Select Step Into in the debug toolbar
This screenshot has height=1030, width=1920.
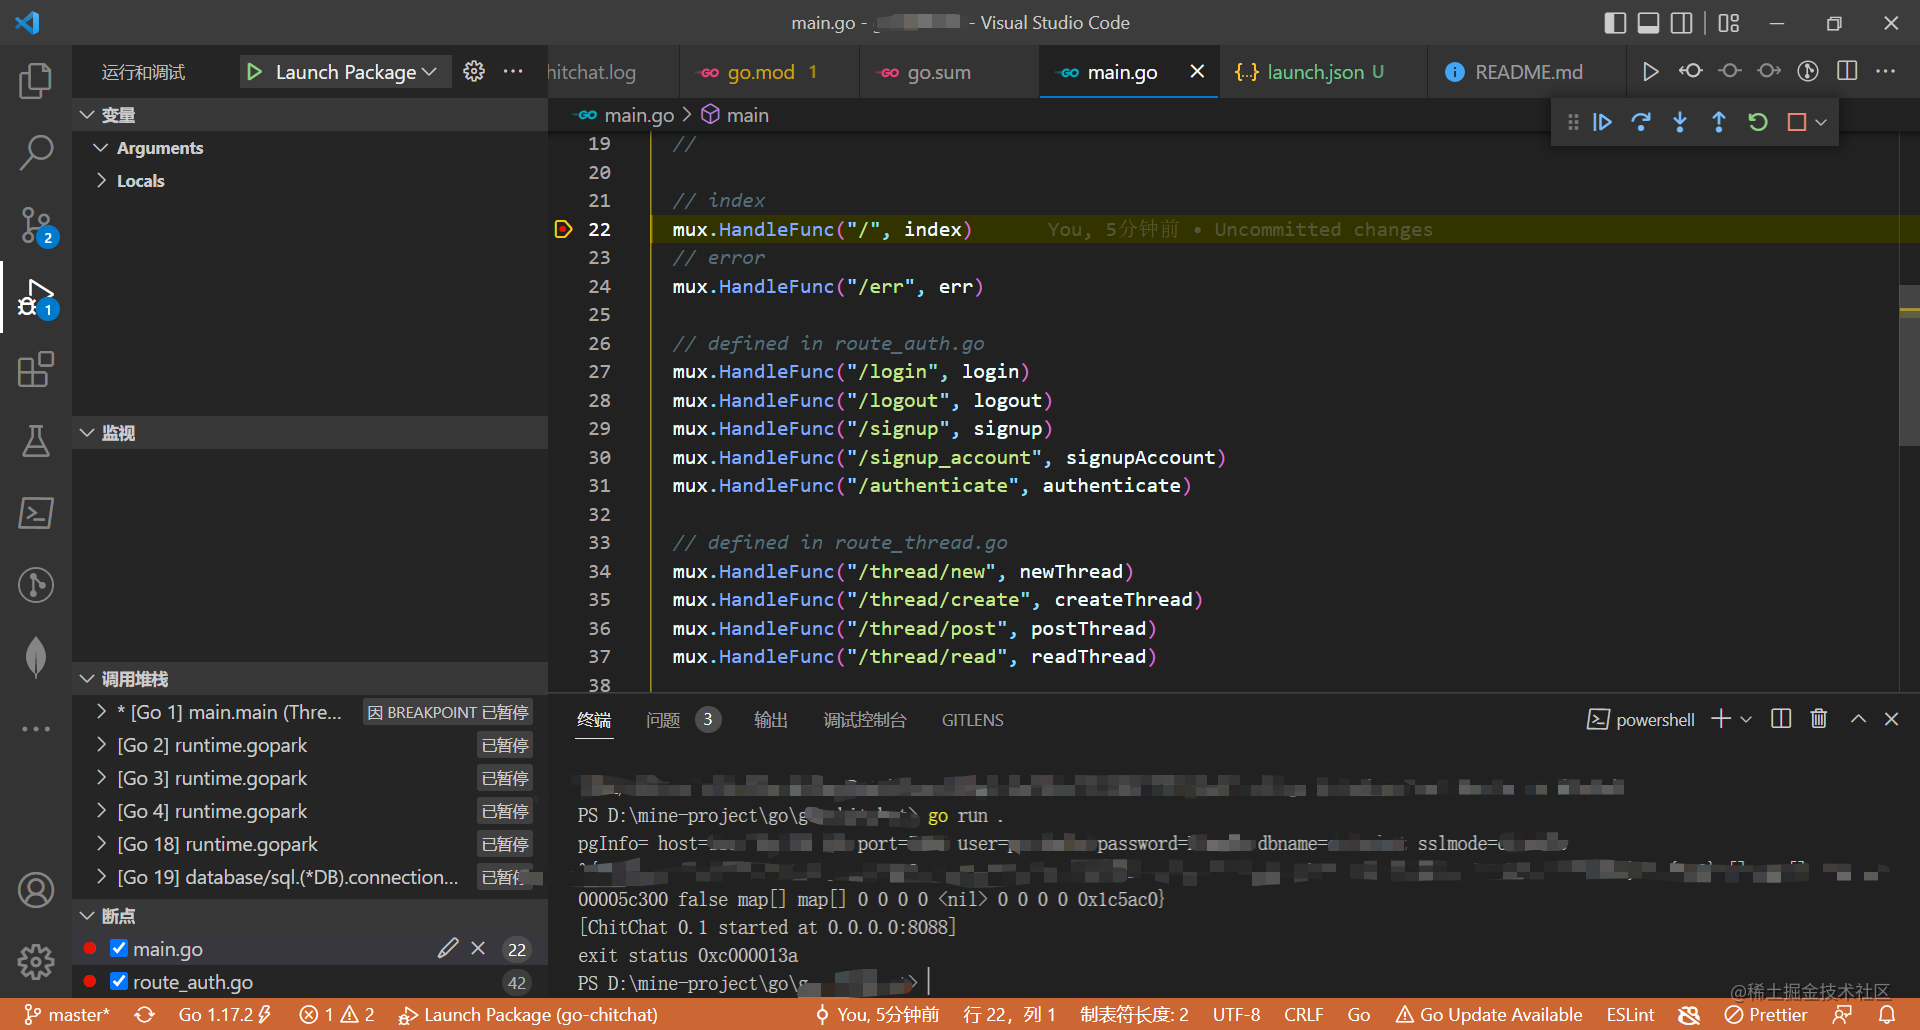(x=1680, y=121)
